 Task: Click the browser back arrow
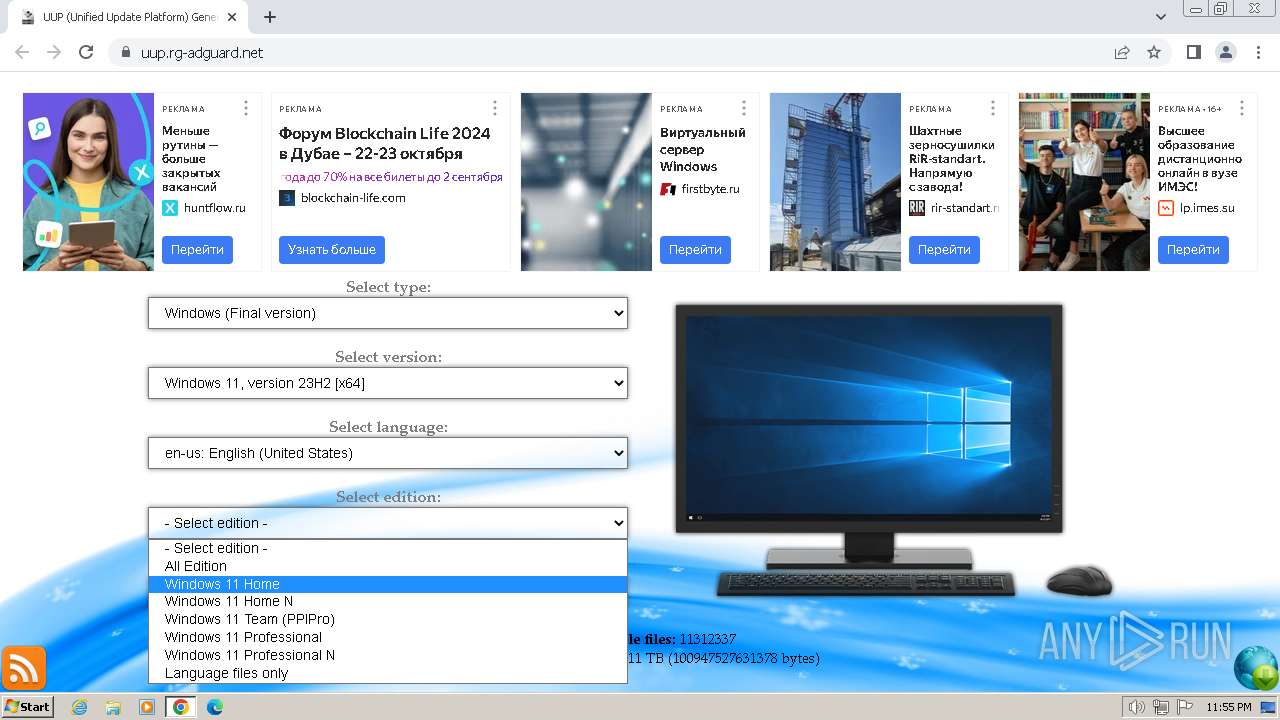coord(22,52)
